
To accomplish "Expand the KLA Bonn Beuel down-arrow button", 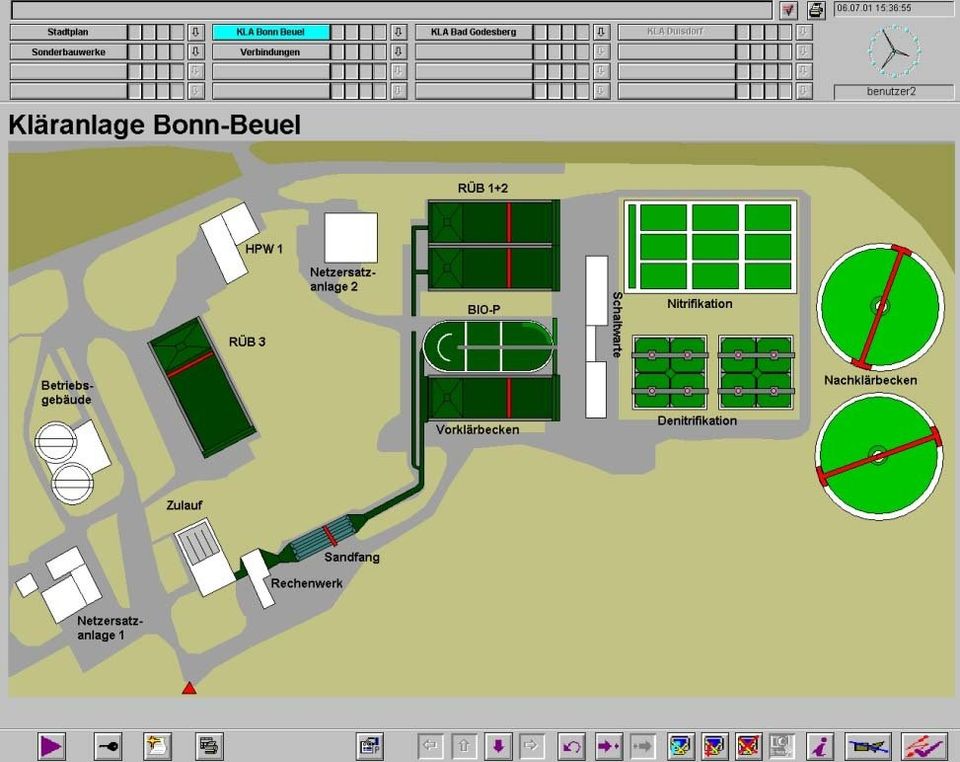I will coord(398,32).
